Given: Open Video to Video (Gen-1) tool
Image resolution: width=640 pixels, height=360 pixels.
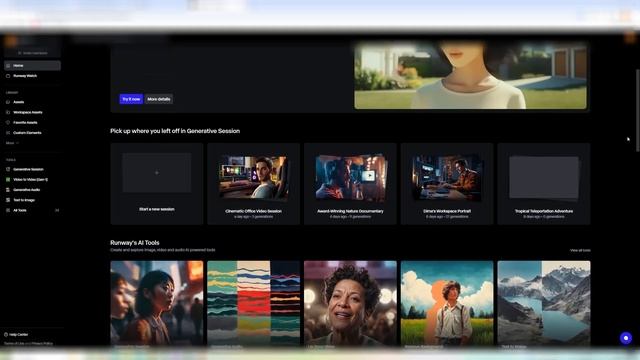Looking at the screenshot, I should 32,179.
